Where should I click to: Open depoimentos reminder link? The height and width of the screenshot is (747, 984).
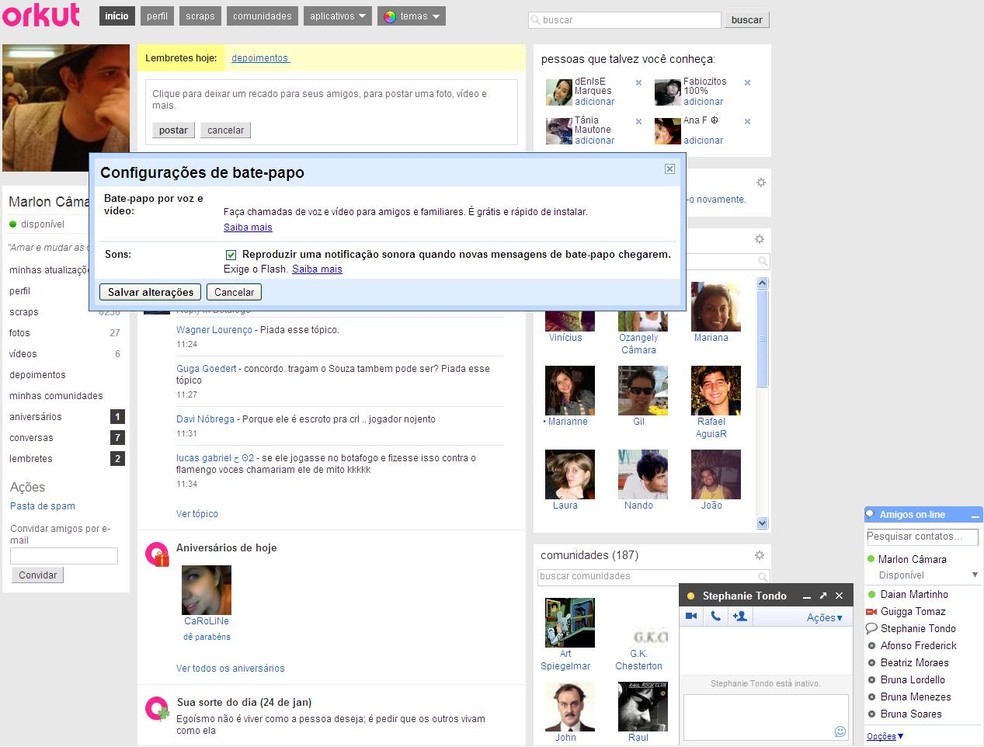pyautogui.click(x=260, y=58)
